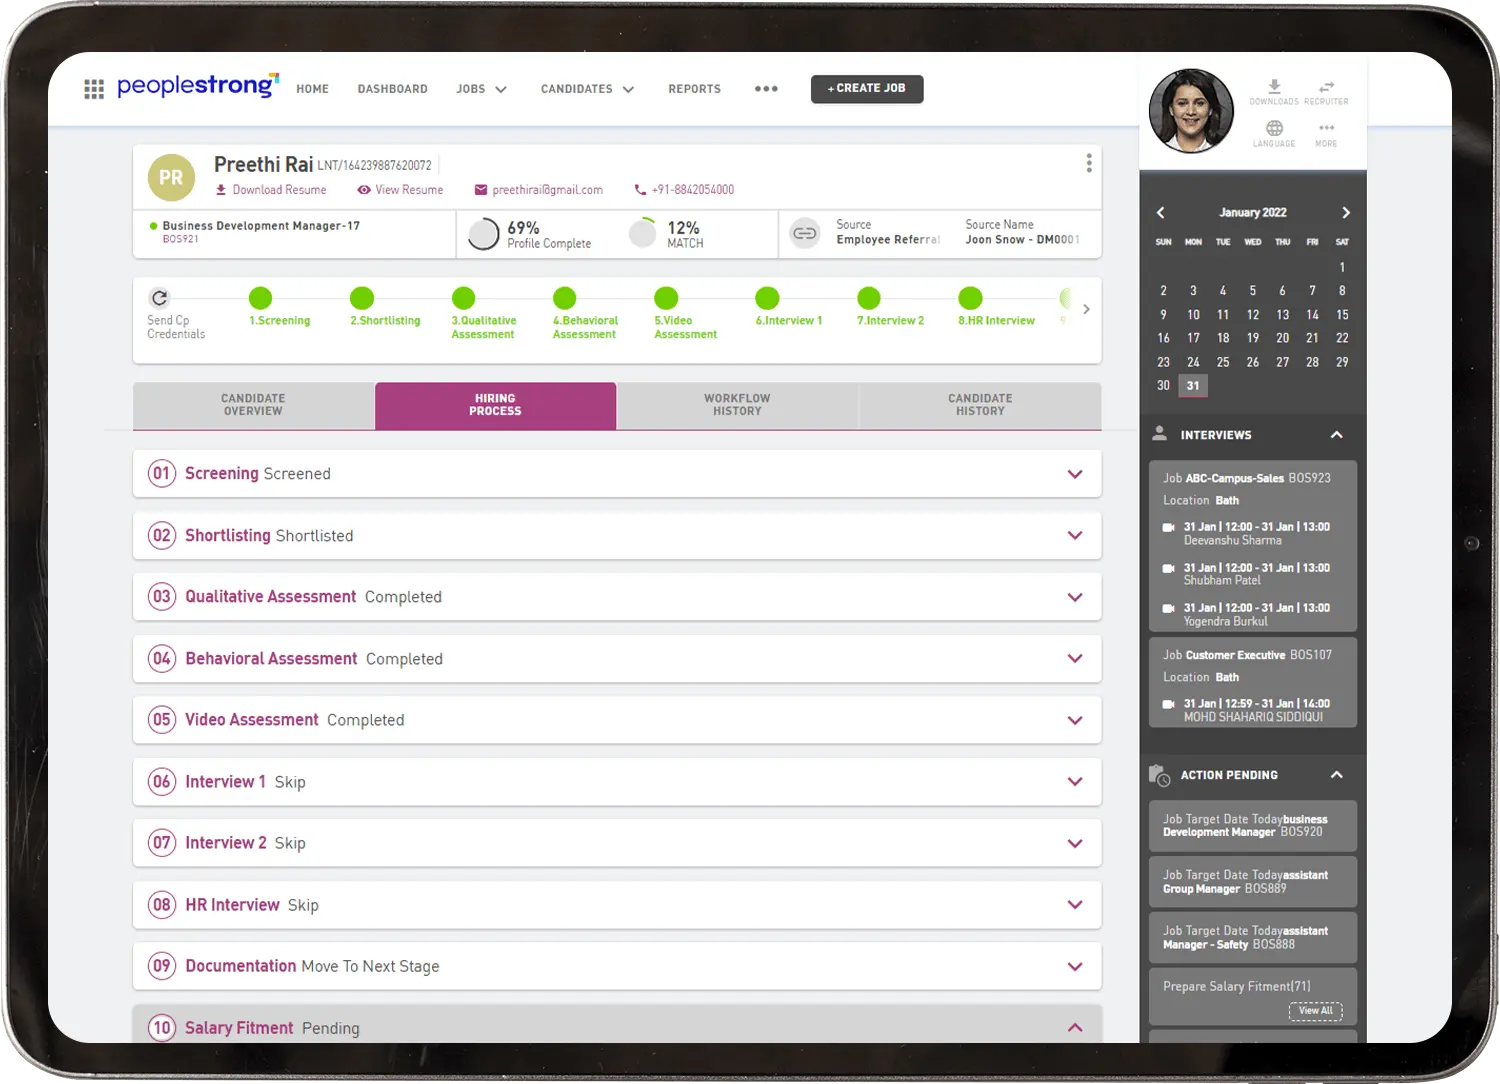The image size is (1500, 1084).
Task: Open the Language globe icon
Action: pyautogui.click(x=1274, y=129)
